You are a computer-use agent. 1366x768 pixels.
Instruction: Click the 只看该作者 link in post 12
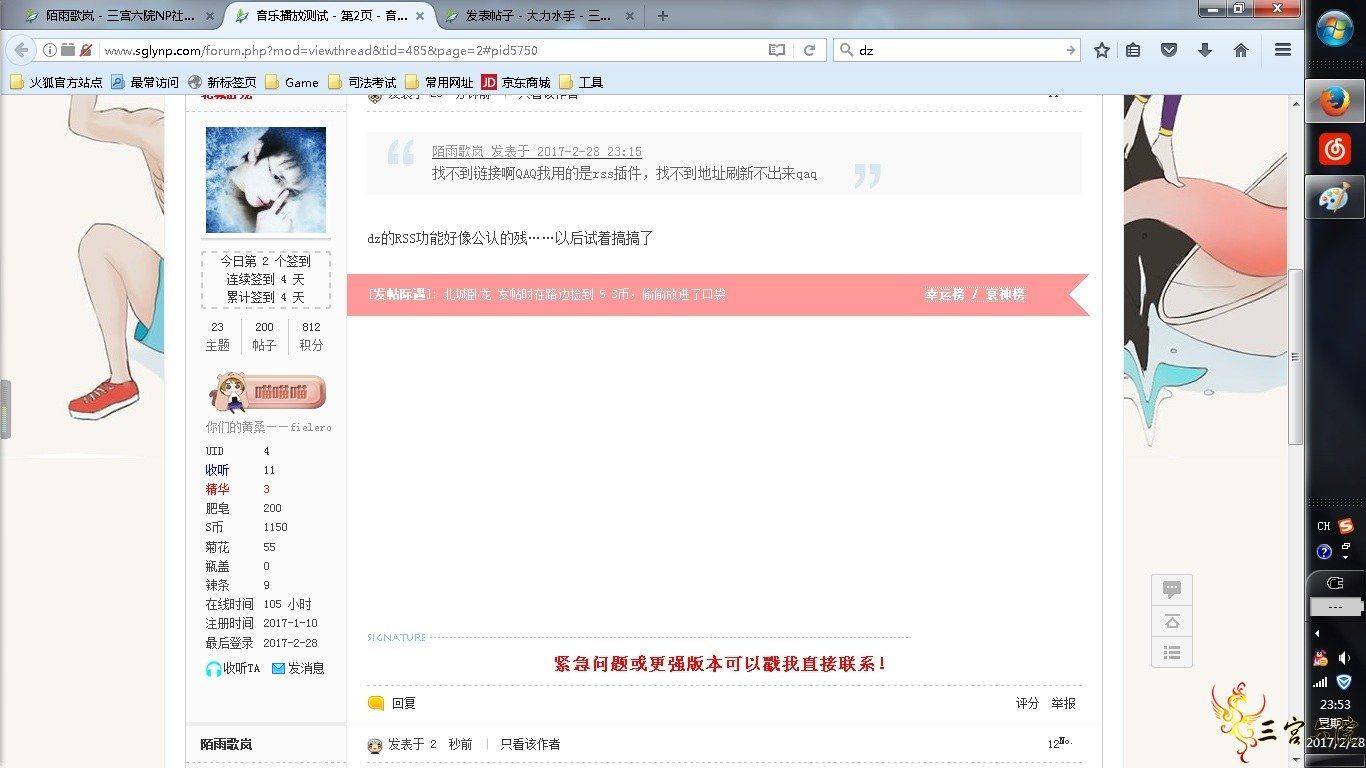pyautogui.click(x=530, y=744)
